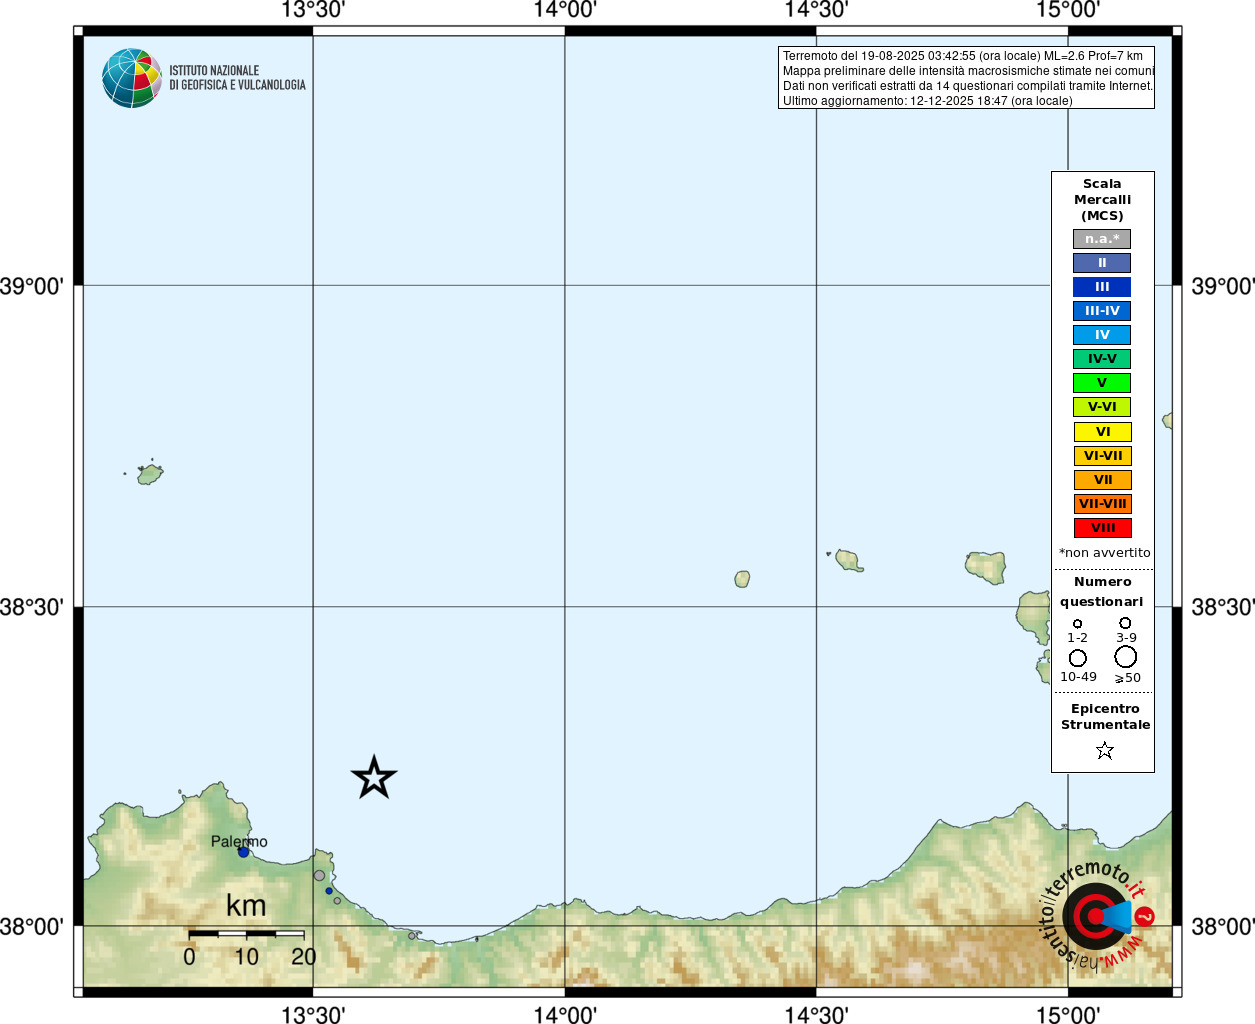Click the Istituto Nazionale di Geofisica text
The height and width of the screenshot is (1024, 1255).
click(237, 78)
